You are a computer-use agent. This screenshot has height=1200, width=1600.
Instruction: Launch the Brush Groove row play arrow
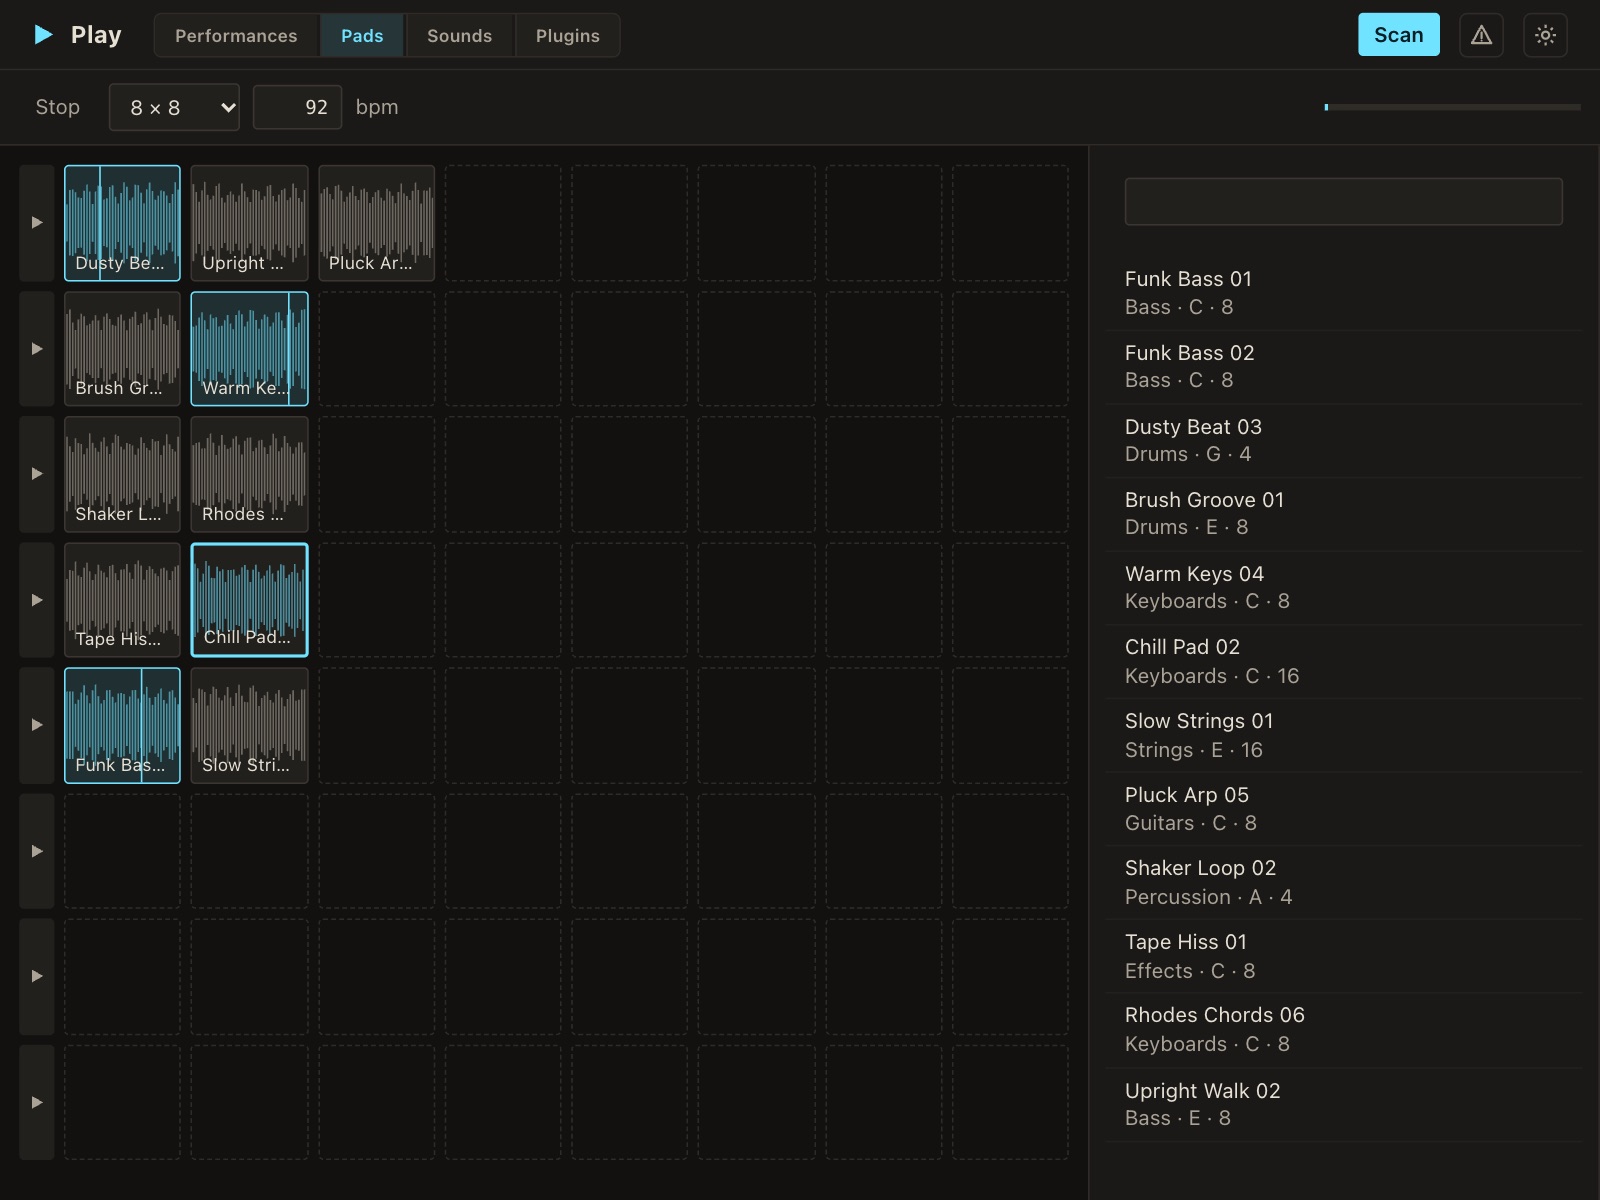[x=37, y=349]
